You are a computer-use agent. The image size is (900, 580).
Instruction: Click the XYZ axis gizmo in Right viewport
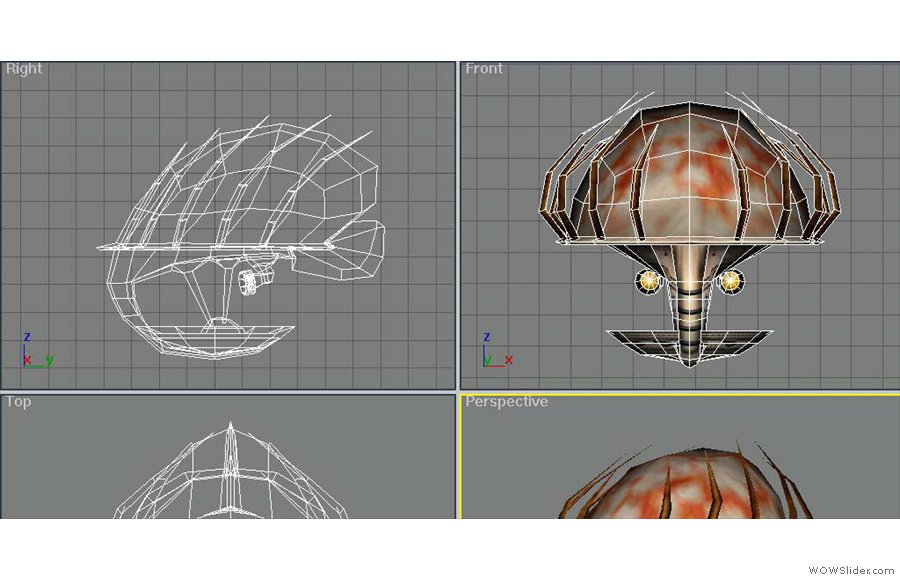[x=38, y=350]
